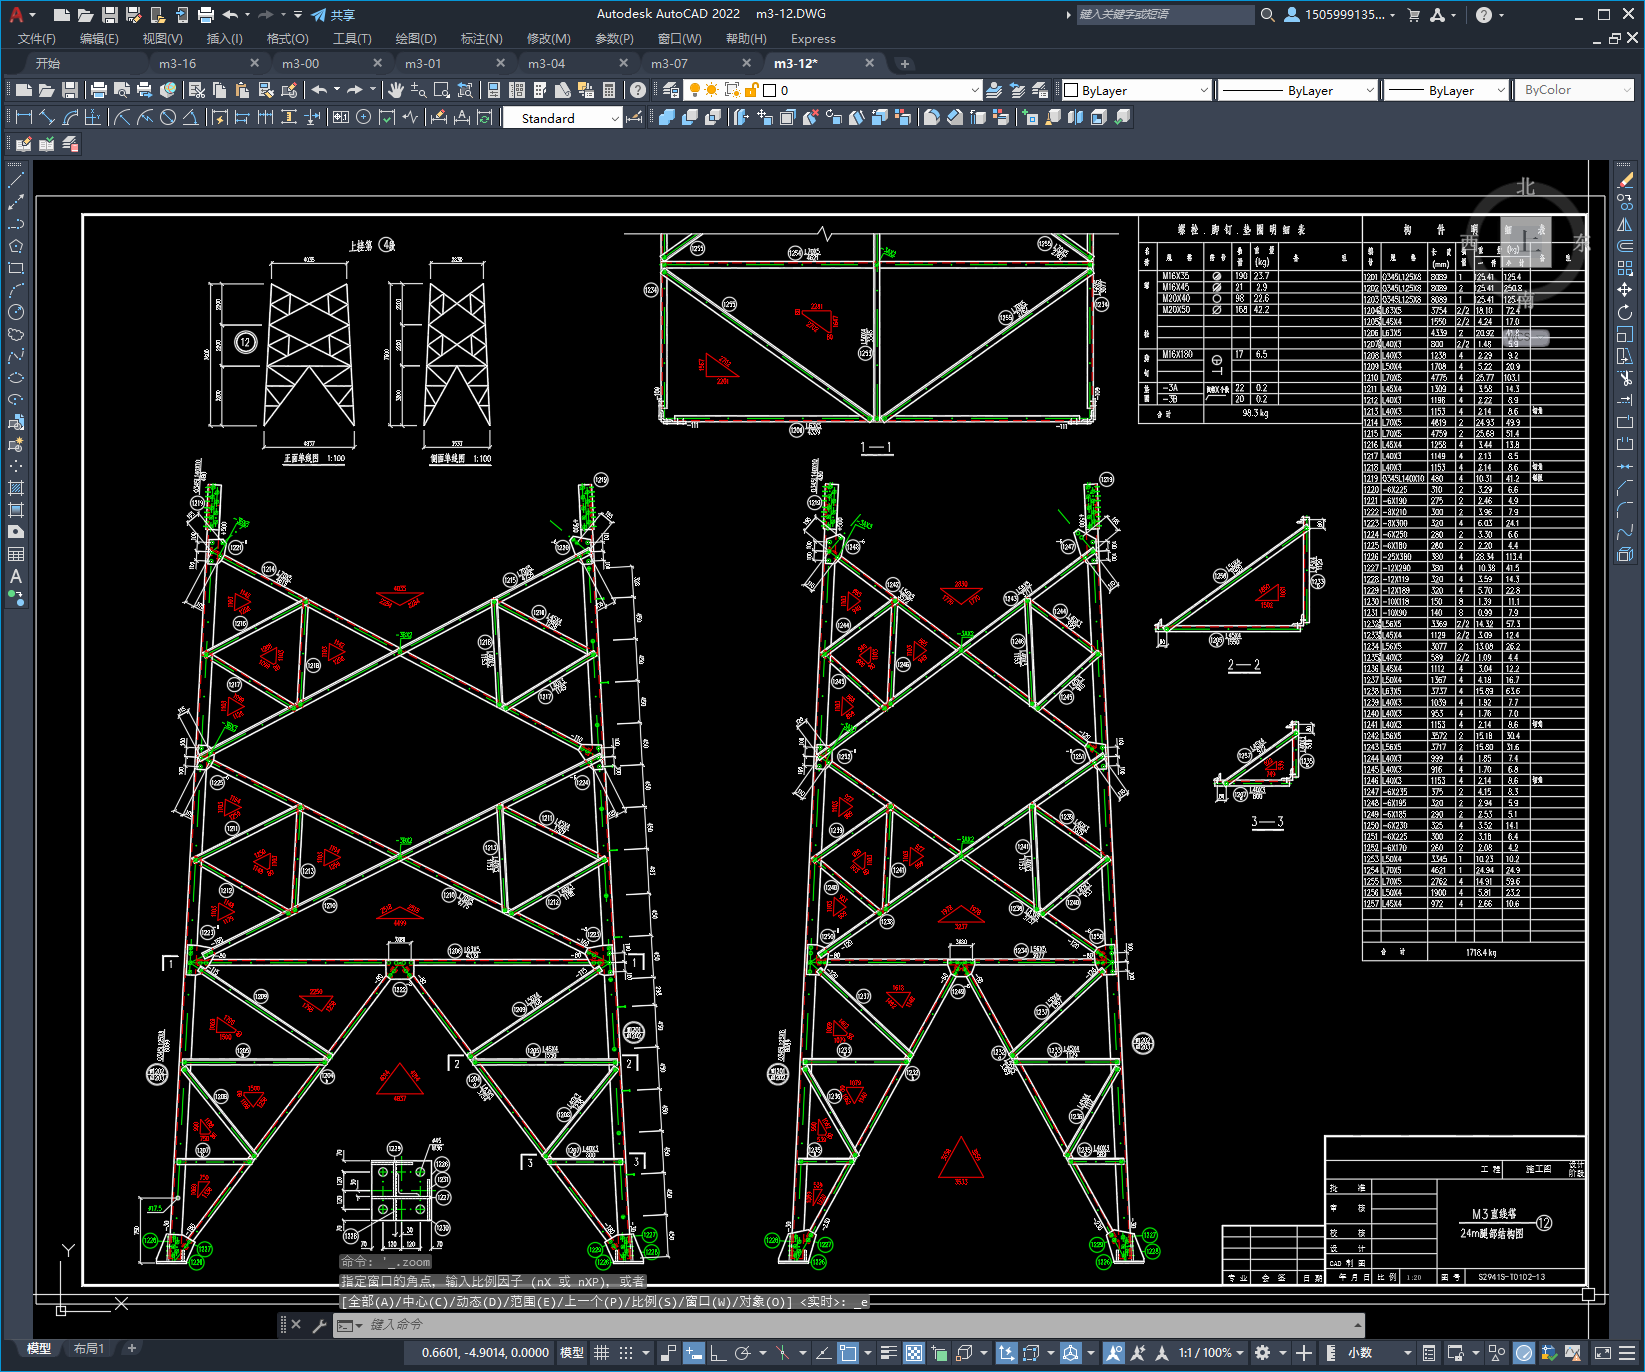Click the Help question mark icon
The image size is (1645, 1372).
tap(638, 90)
